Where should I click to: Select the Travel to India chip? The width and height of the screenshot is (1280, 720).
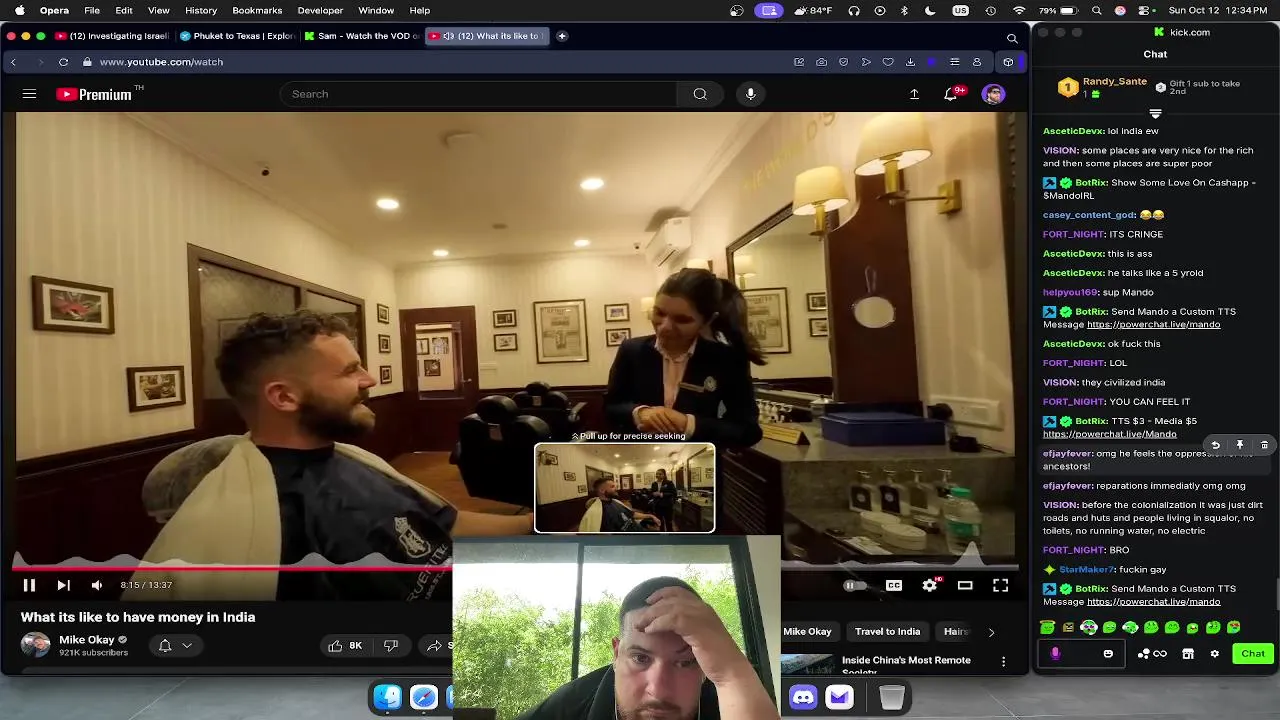point(887,632)
